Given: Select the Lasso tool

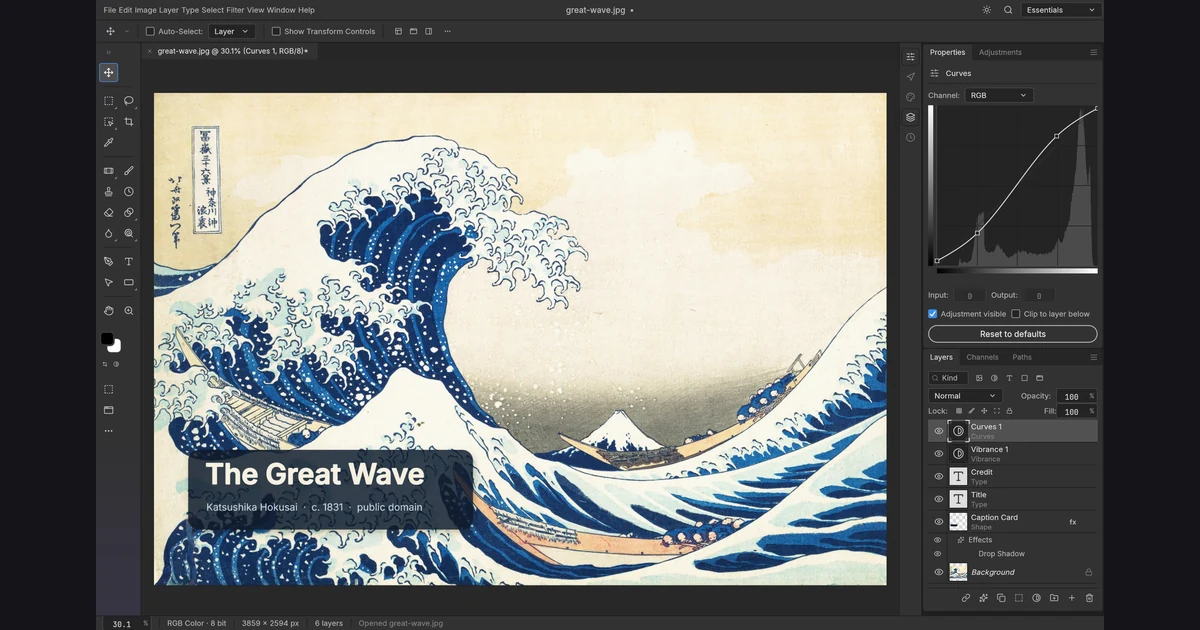Looking at the screenshot, I should click(x=129, y=101).
